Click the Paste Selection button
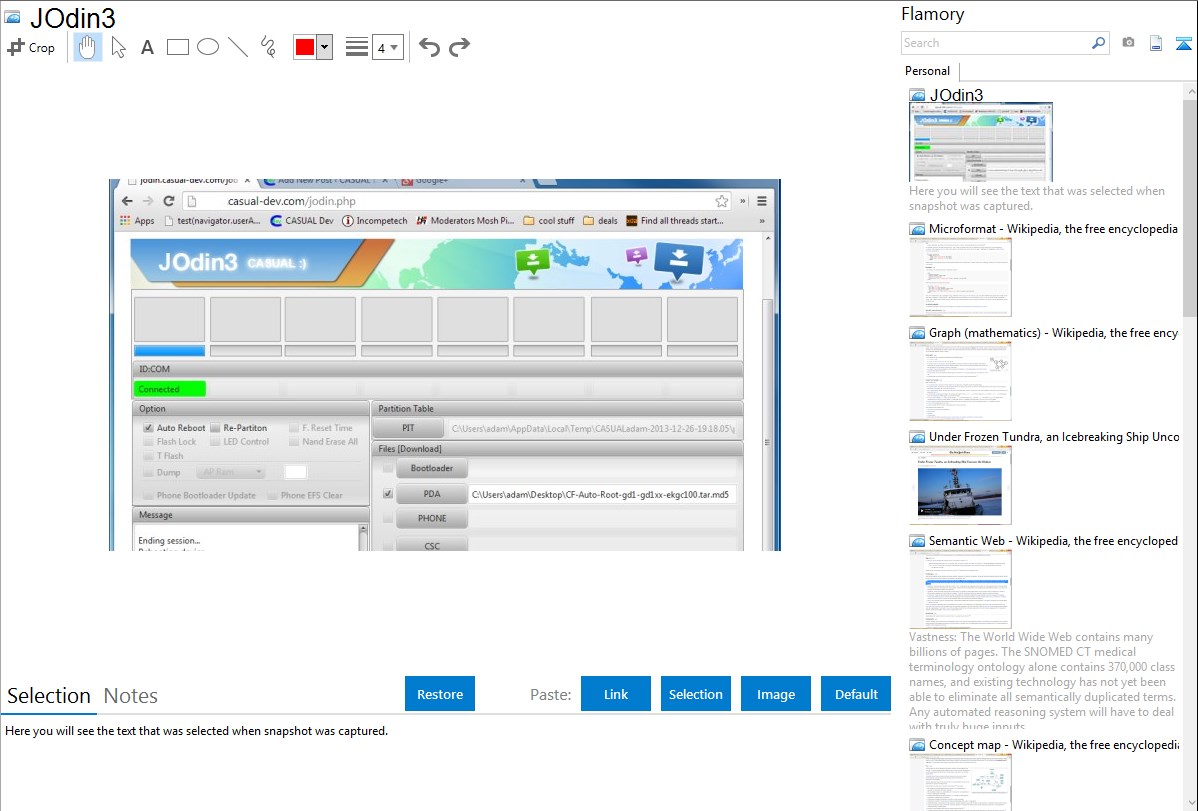This screenshot has width=1198, height=811. 696,694
